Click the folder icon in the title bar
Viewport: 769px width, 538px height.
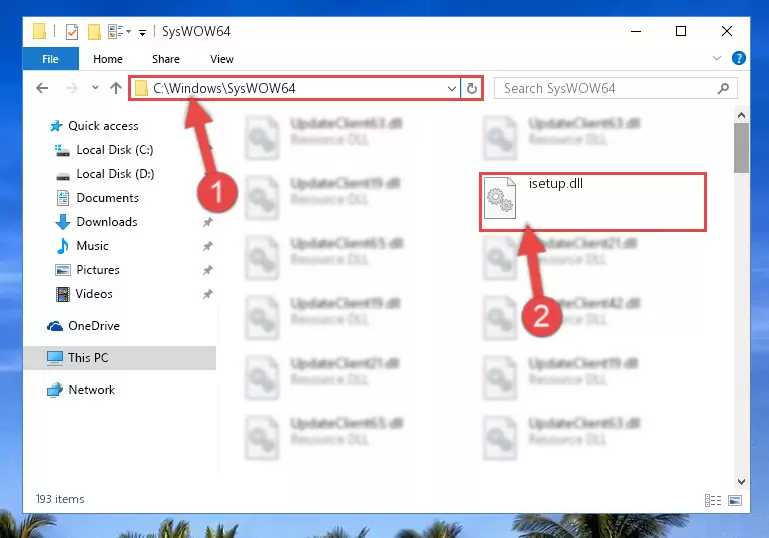[40, 31]
